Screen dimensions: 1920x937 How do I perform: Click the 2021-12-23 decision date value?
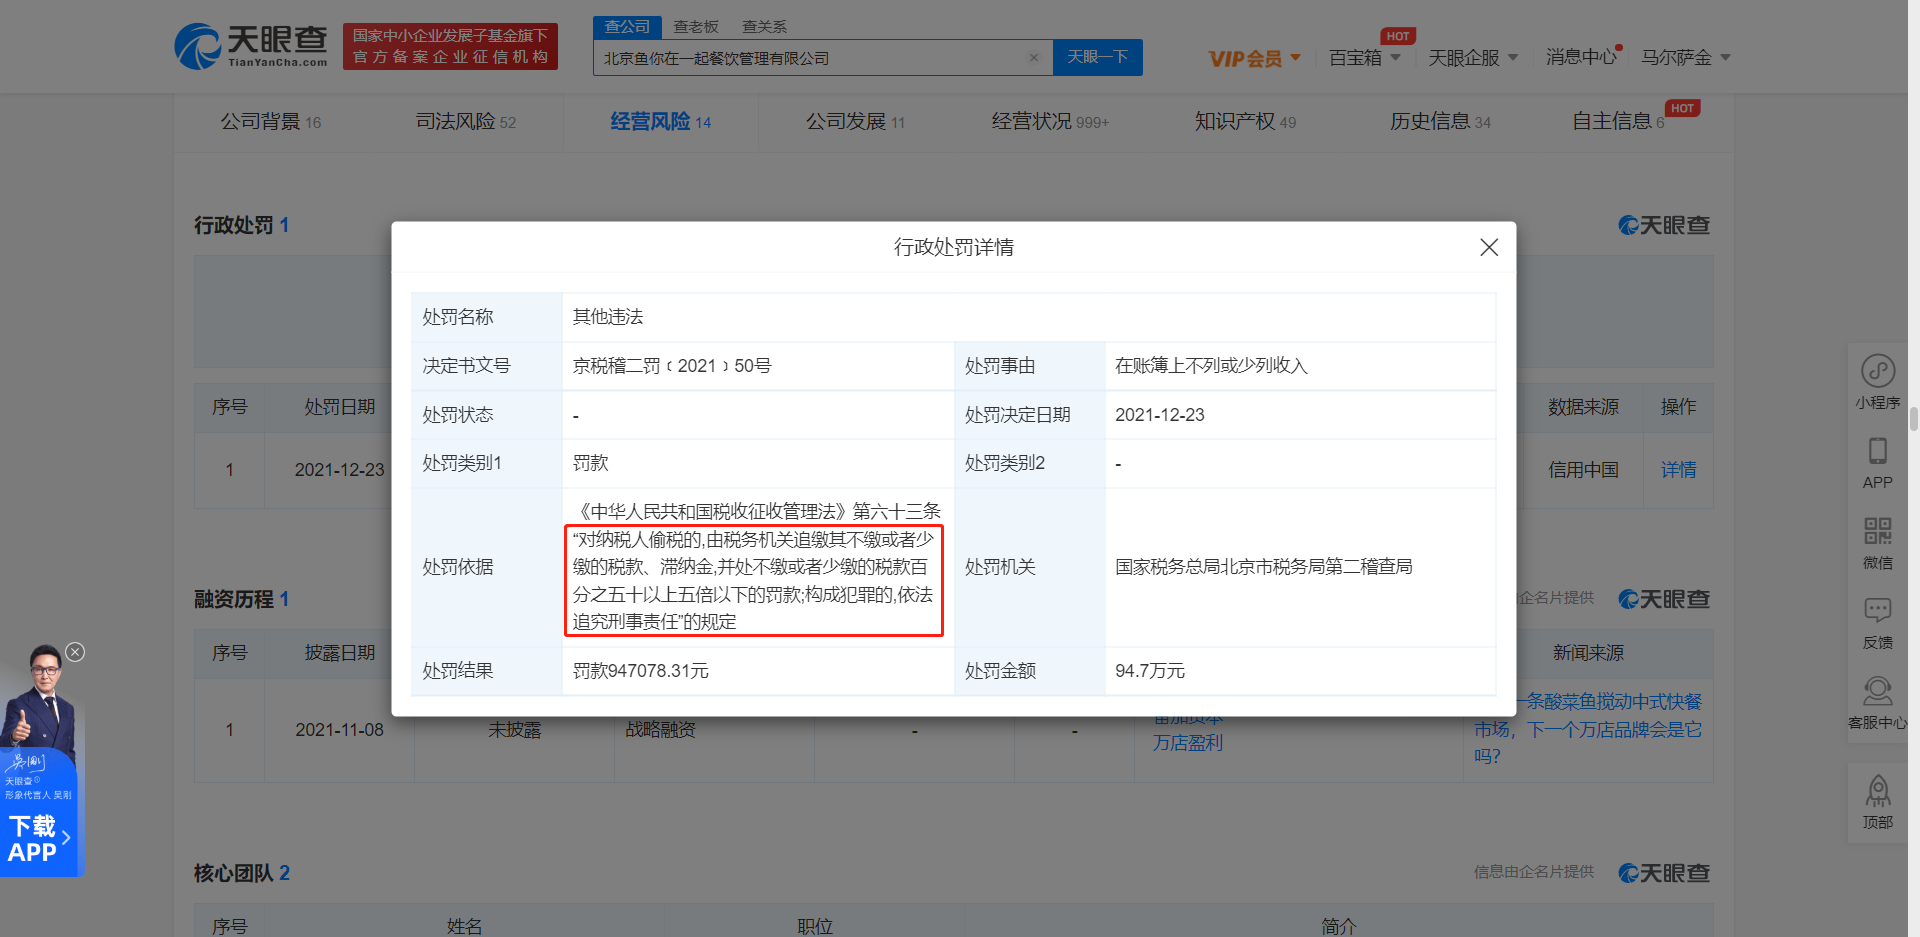(x=1160, y=415)
